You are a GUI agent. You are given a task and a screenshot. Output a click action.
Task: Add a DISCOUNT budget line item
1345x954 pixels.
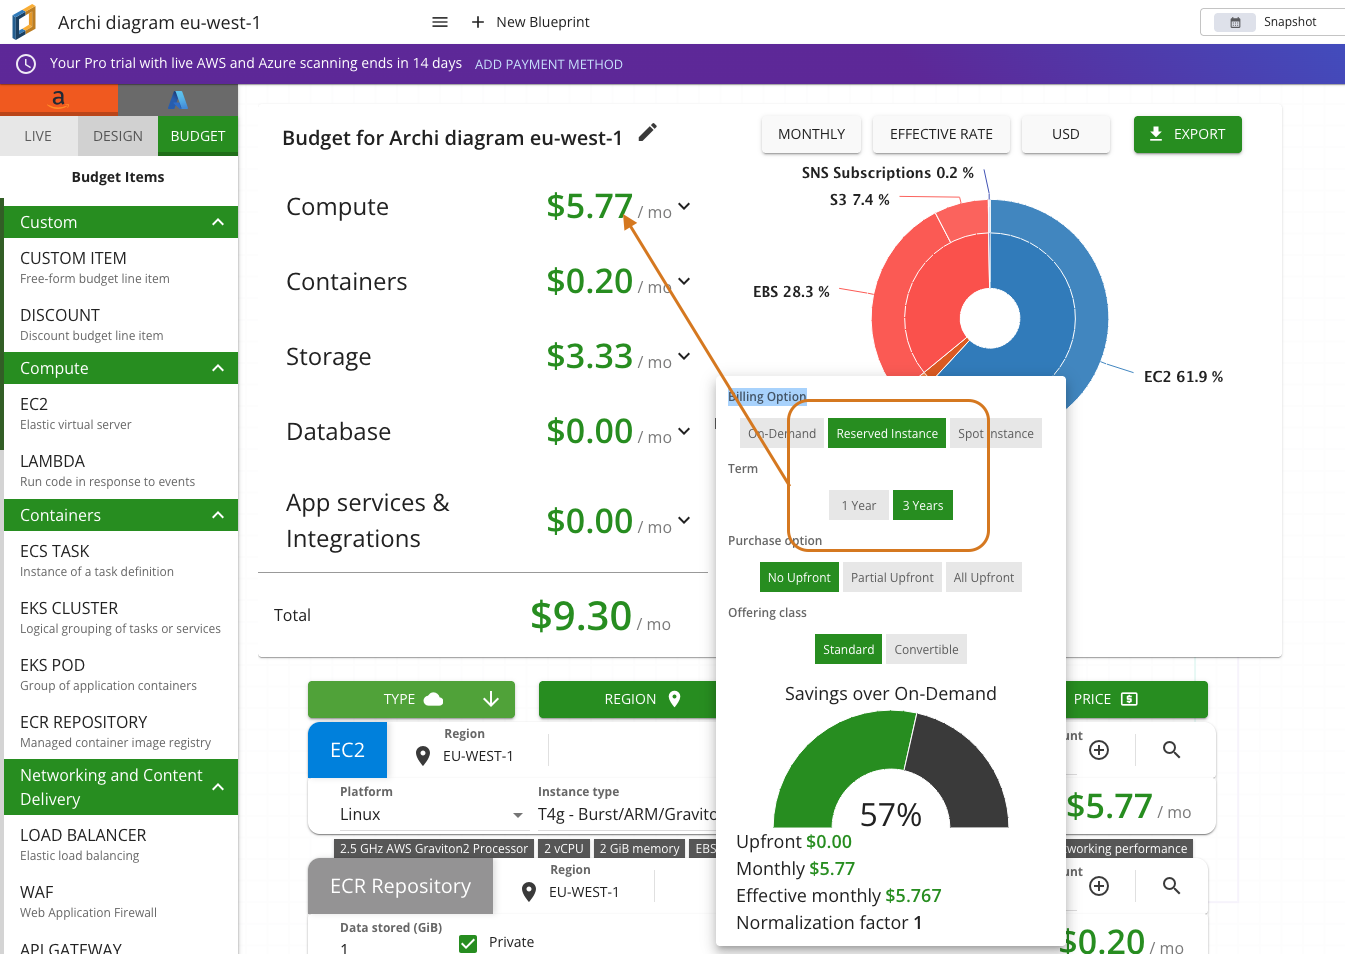coord(119,324)
